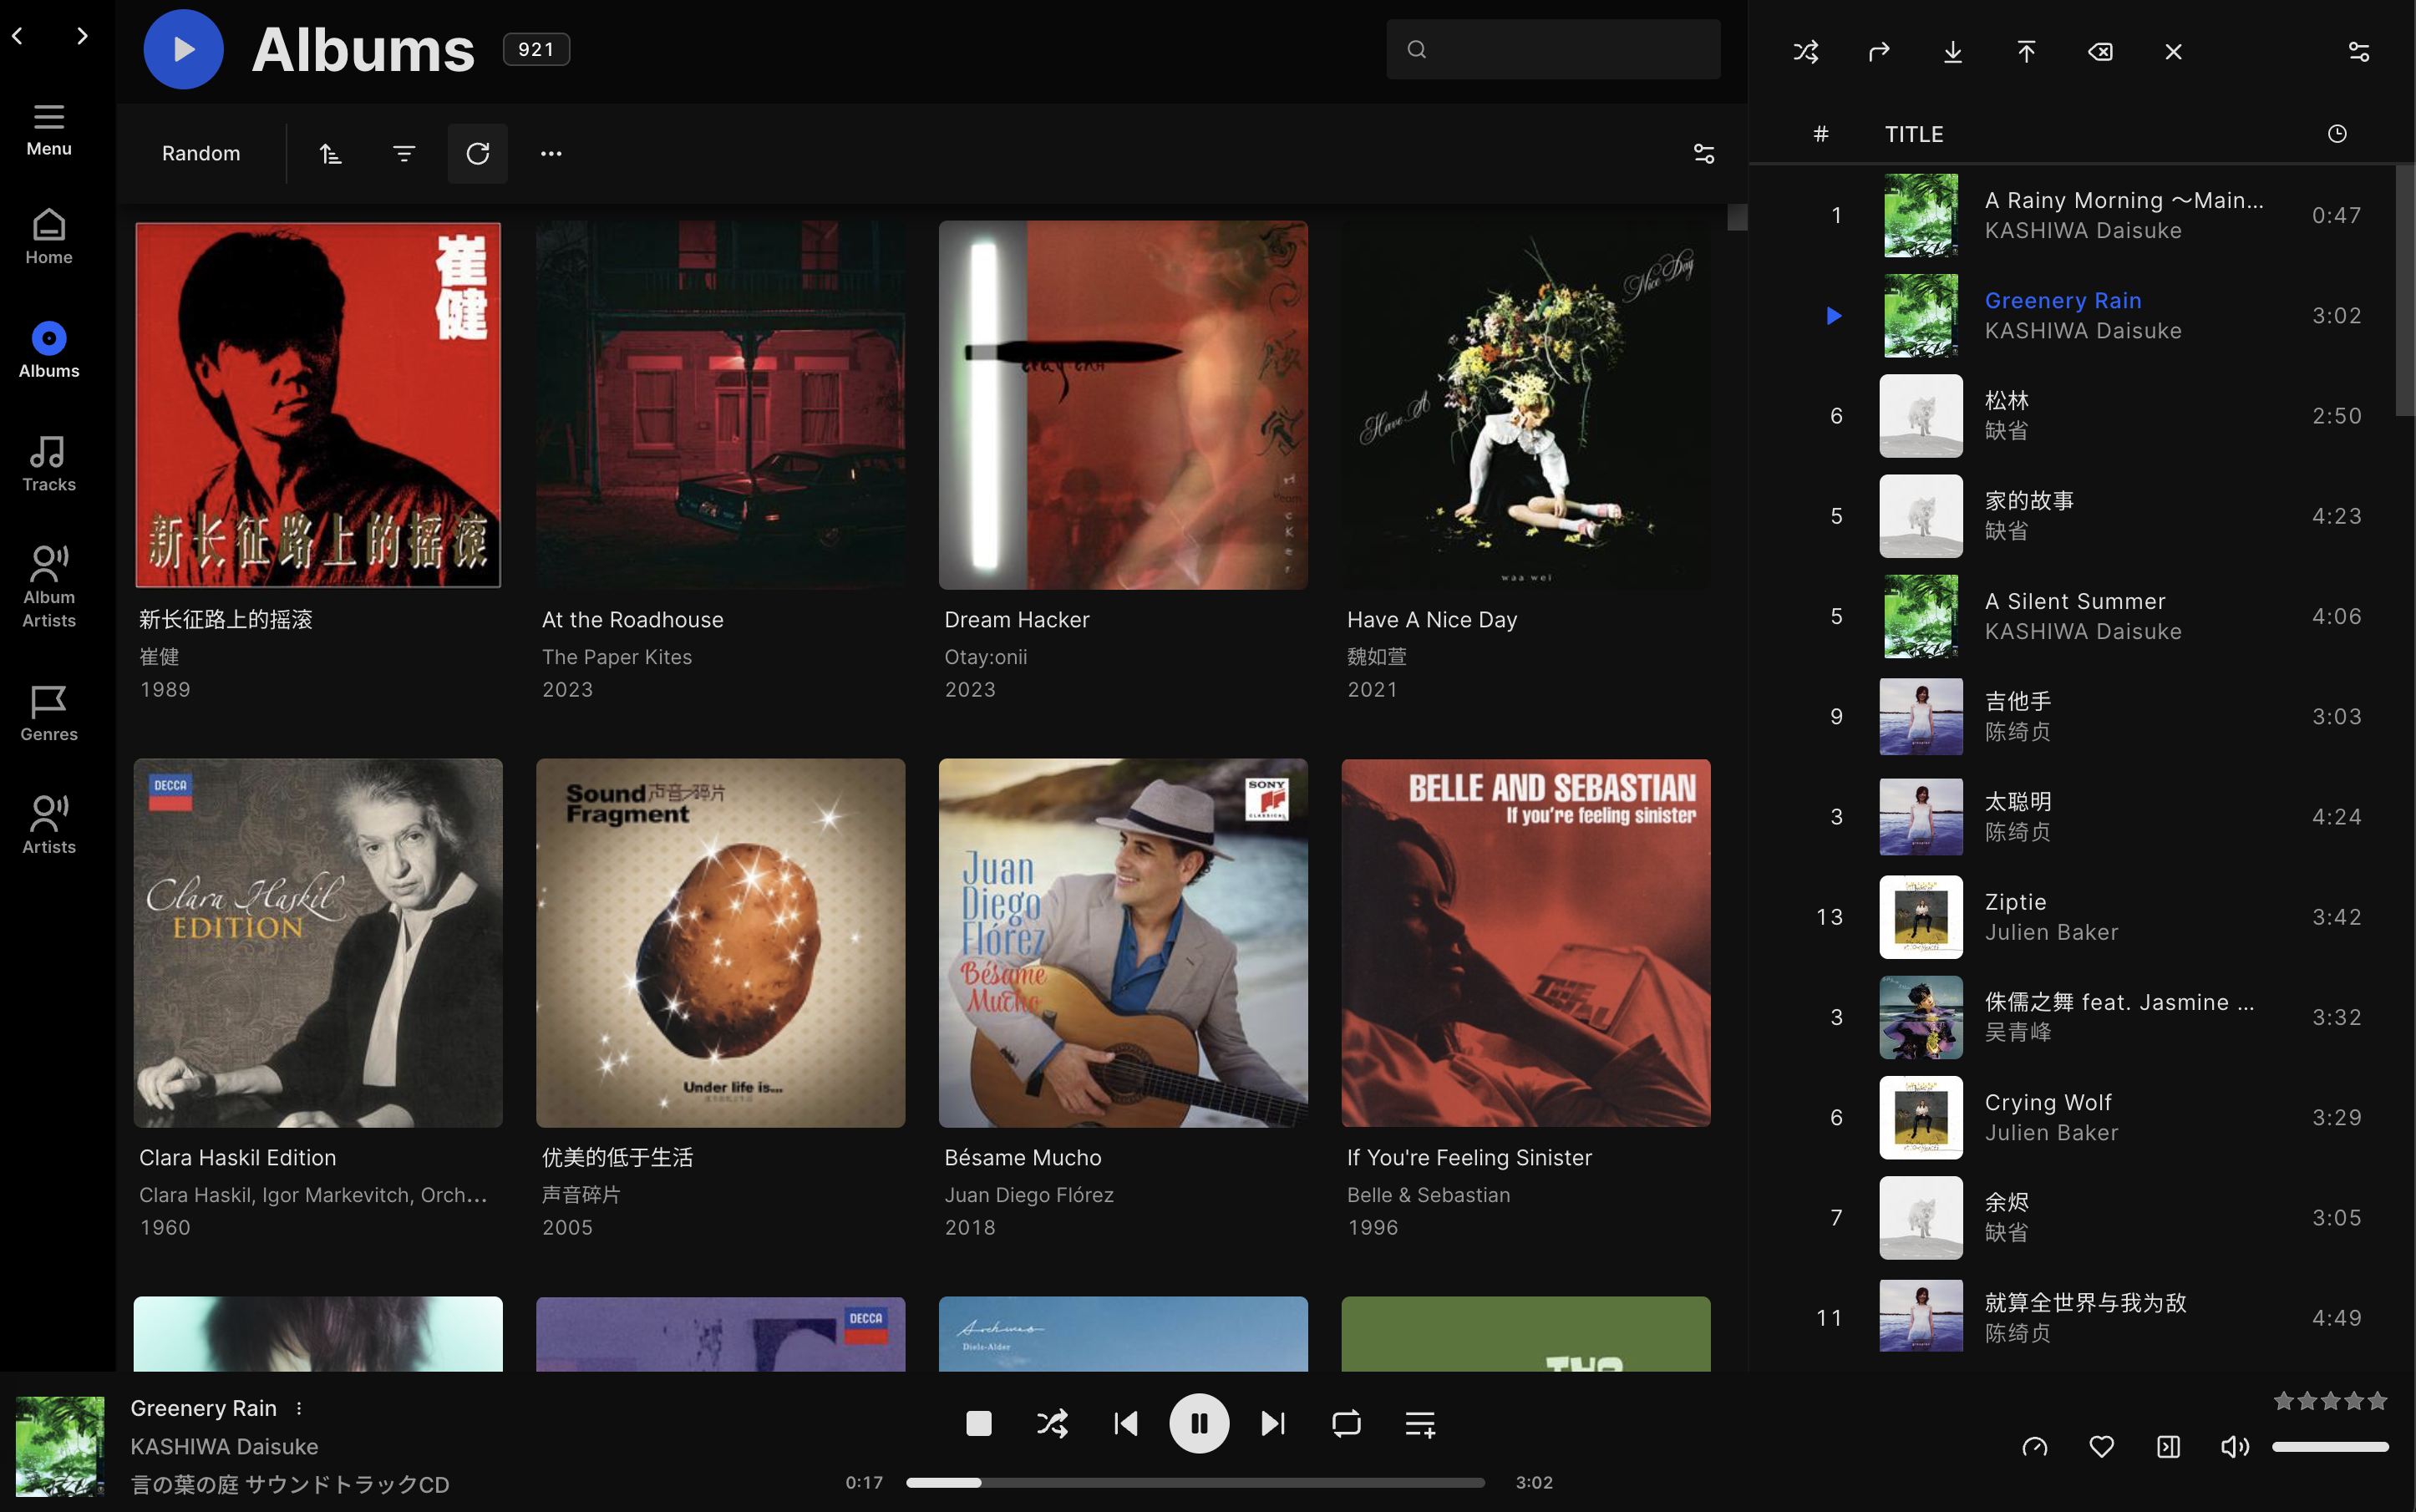Go forward with the right arrow
Screen dimensions: 2416x1512
click(82, 36)
